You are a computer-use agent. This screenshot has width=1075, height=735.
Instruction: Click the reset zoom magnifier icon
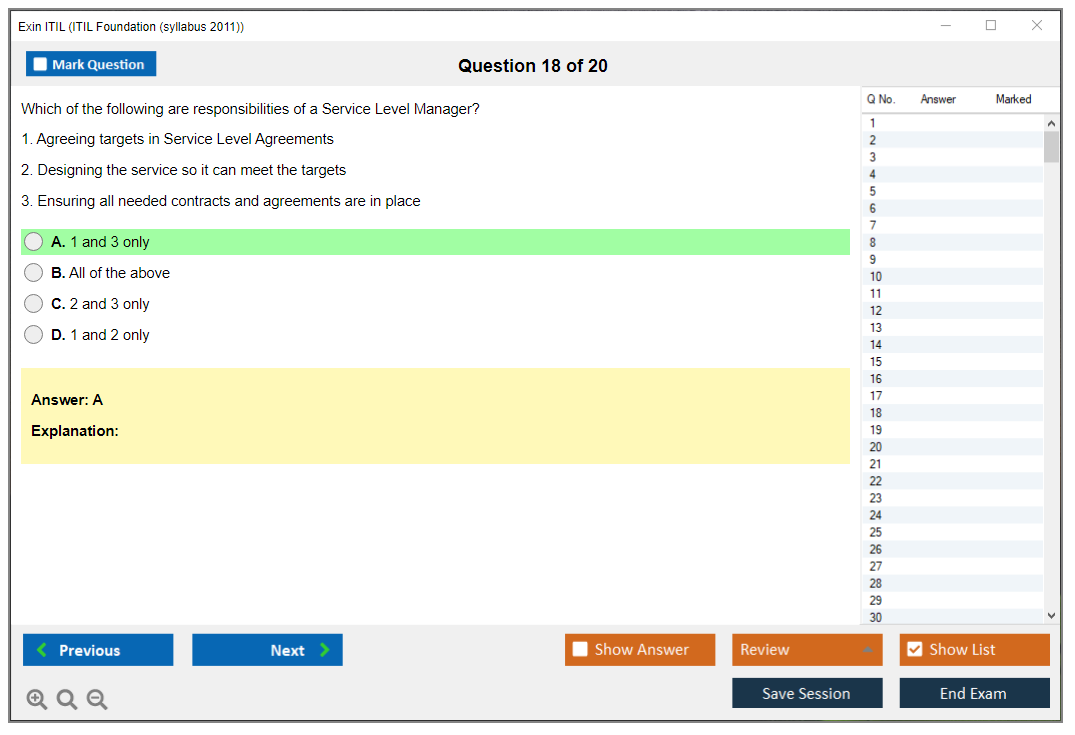point(67,700)
